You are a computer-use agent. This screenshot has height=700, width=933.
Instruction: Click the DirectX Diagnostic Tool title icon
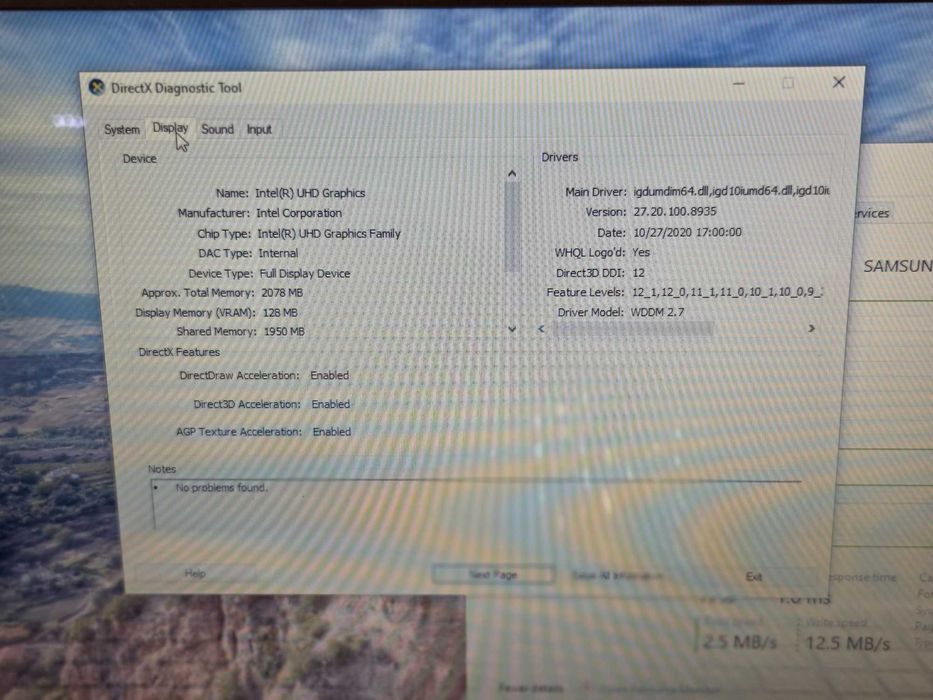97,88
